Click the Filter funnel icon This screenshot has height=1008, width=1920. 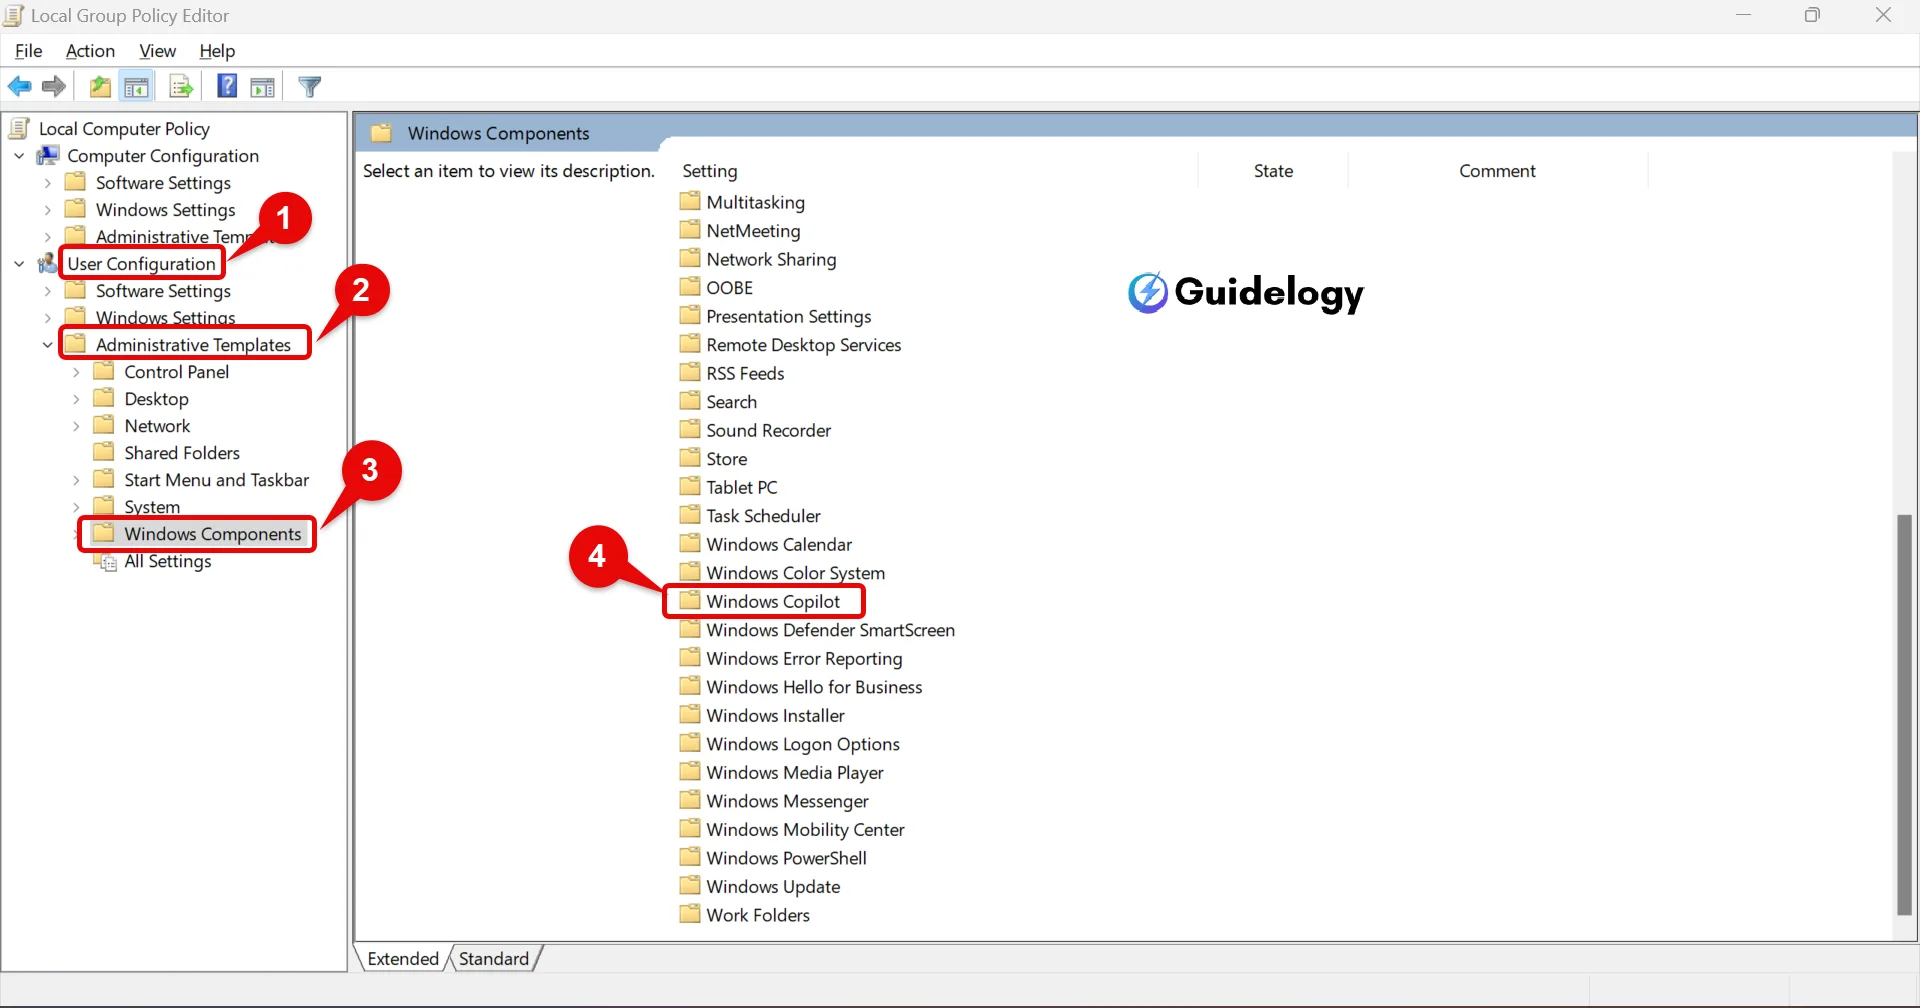coord(310,87)
